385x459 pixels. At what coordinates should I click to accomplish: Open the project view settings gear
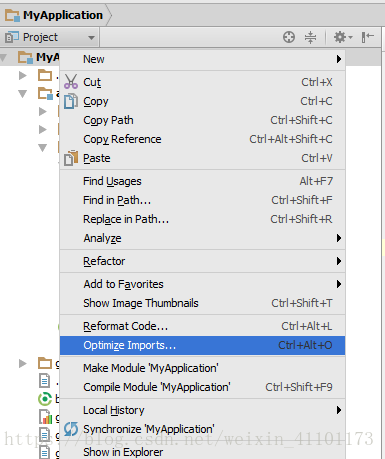(343, 37)
